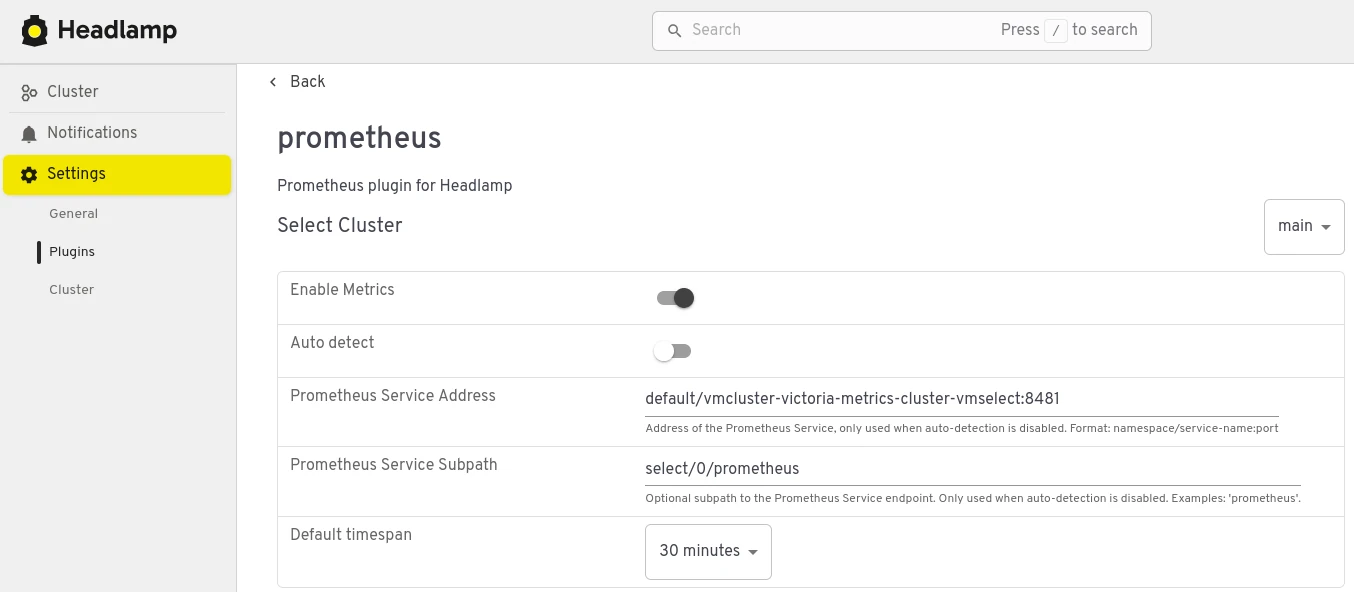Click the back chevron arrow
Viewport: 1354px width, 592px height.
(273, 82)
